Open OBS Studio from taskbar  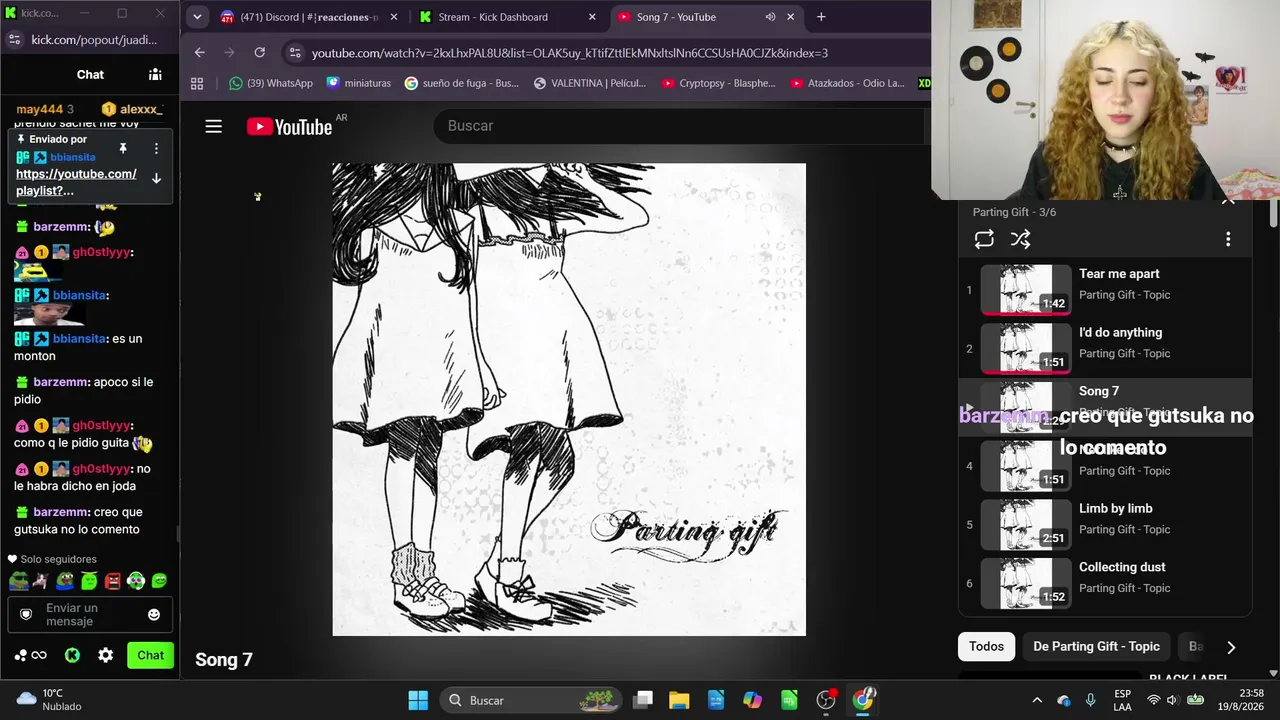click(826, 700)
